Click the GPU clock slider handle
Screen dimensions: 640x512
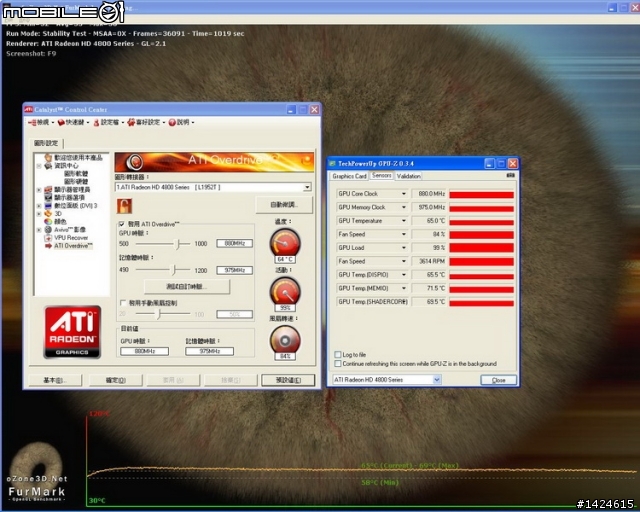pos(178,244)
